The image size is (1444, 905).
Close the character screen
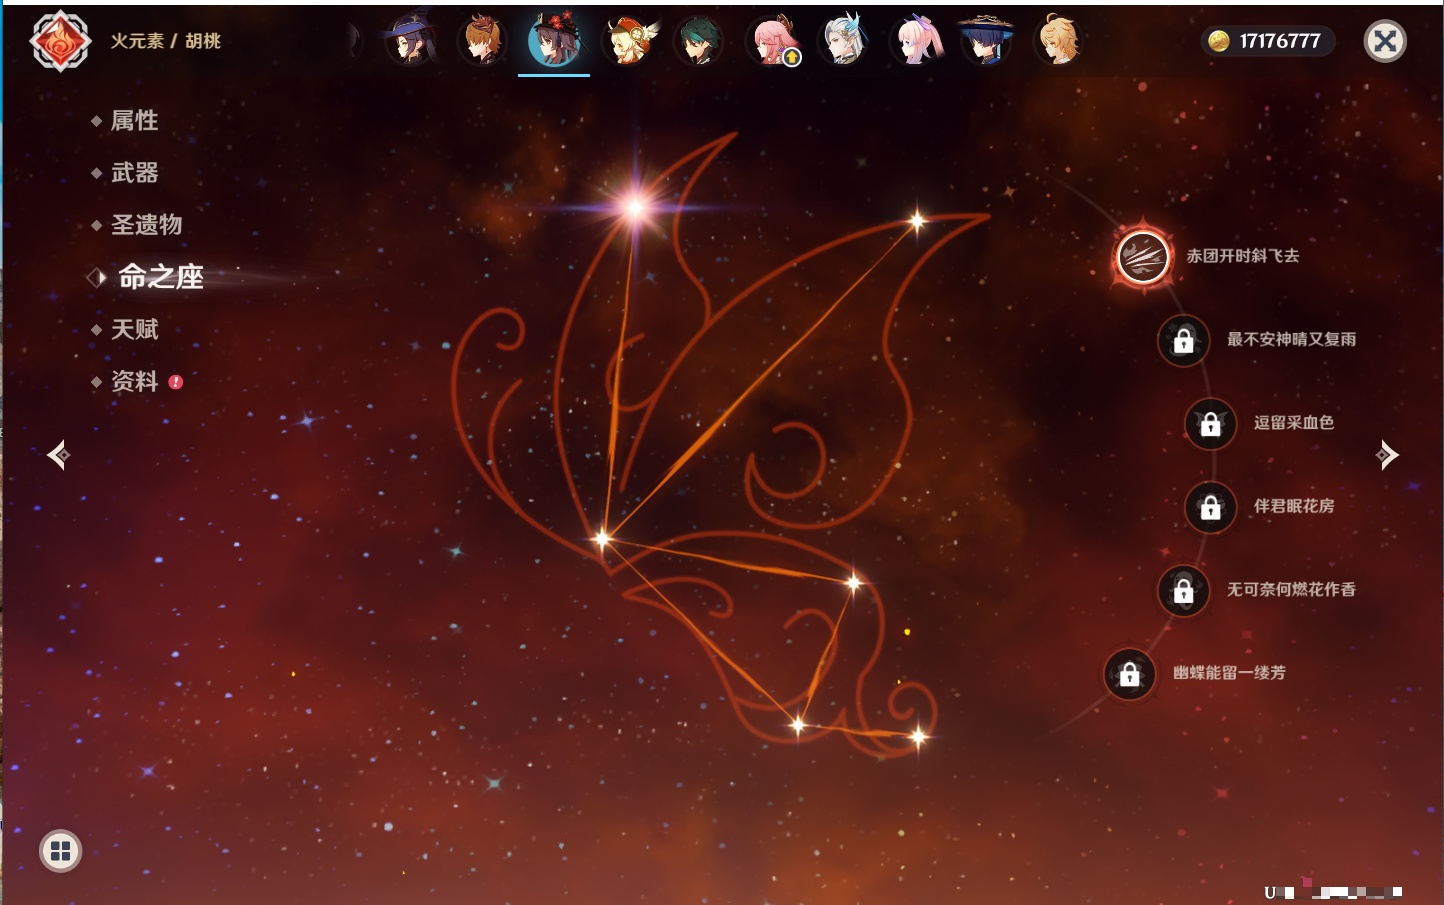[1385, 41]
